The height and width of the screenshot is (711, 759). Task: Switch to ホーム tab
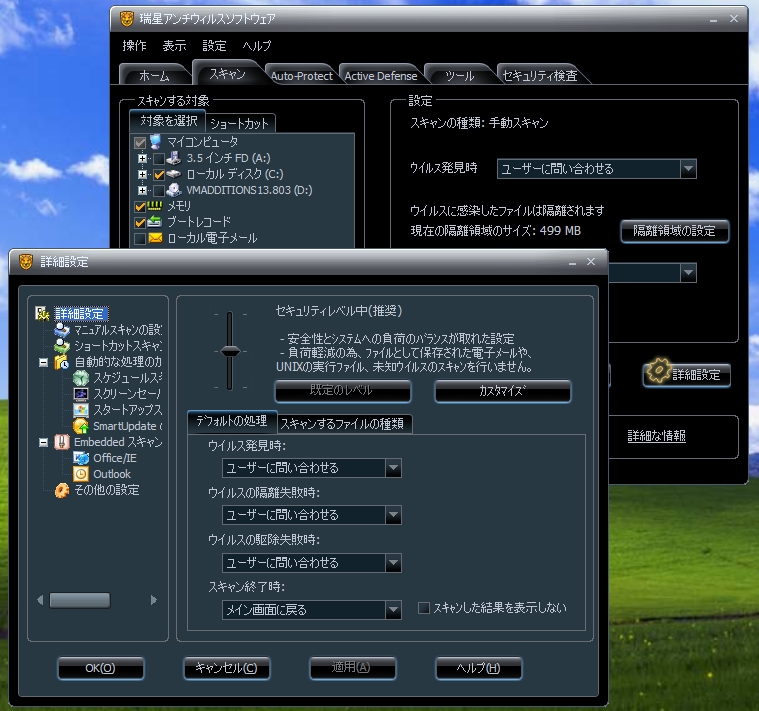click(154, 76)
